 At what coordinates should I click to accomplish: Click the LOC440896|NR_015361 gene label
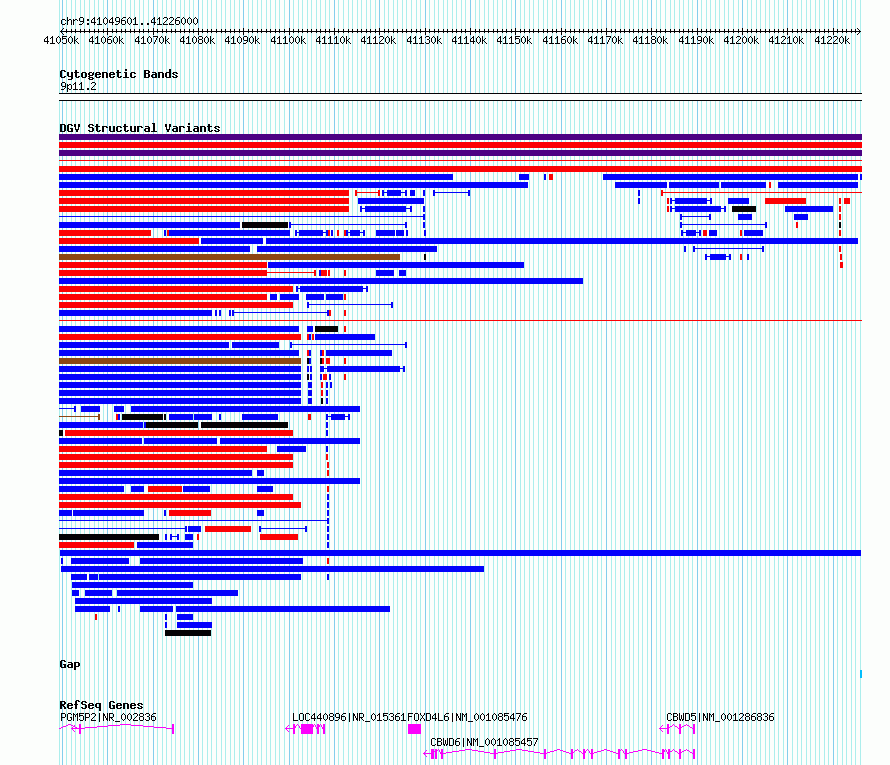click(350, 717)
